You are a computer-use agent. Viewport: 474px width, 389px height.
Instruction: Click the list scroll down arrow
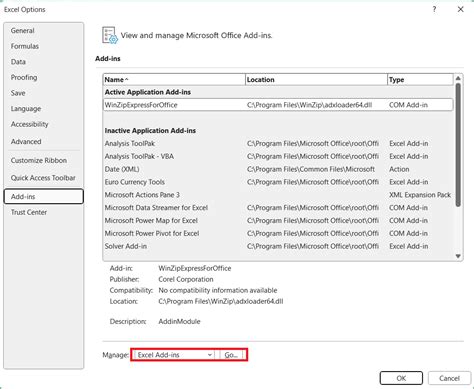pos(458,256)
